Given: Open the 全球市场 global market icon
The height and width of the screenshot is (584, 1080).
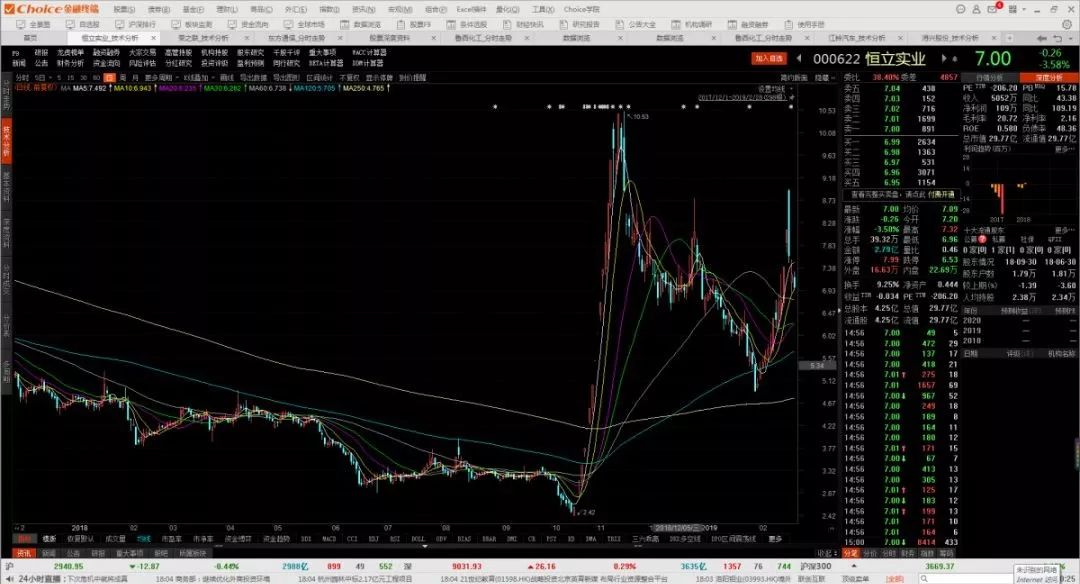Looking at the screenshot, I should pos(288,24).
